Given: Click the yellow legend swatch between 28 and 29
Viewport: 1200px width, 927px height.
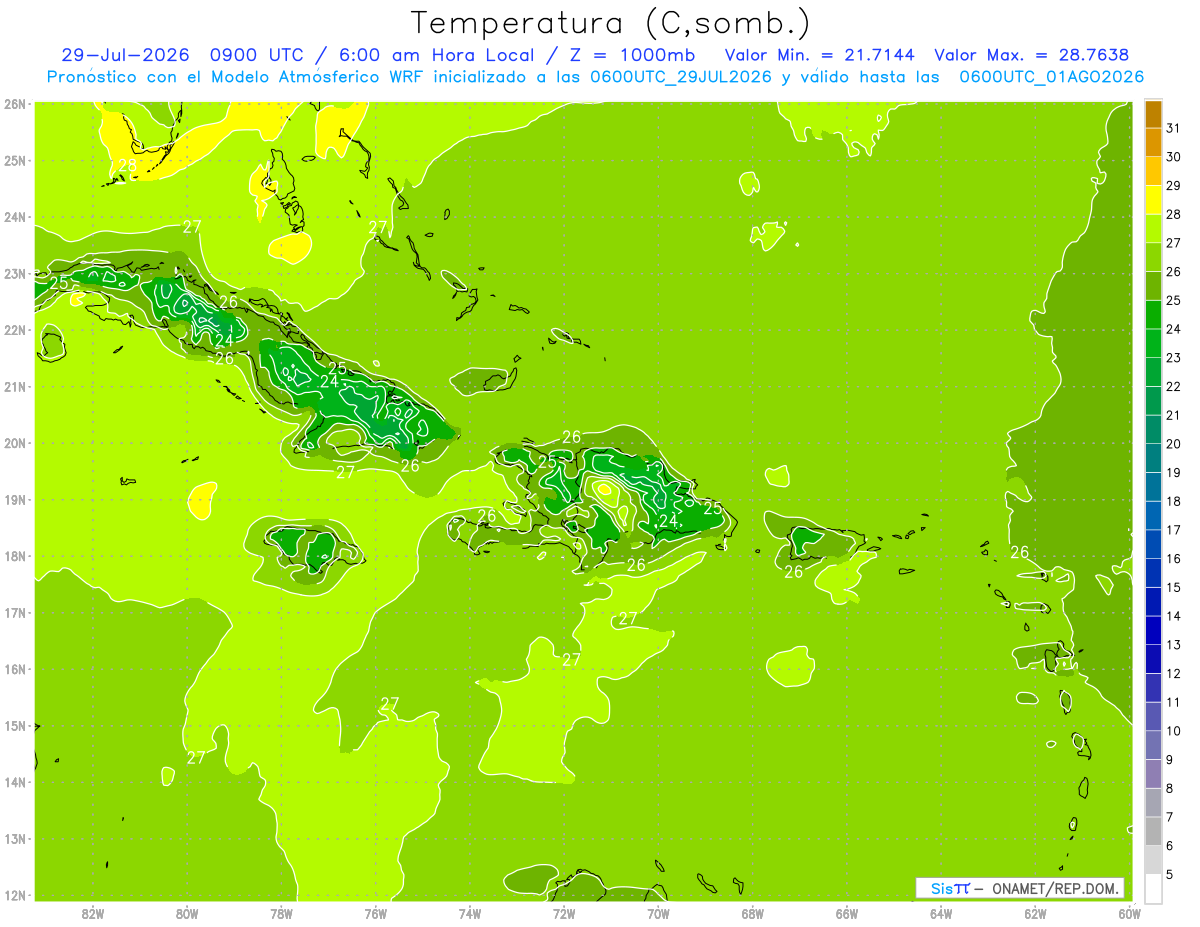Looking at the screenshot, I should click(1154, 200).
